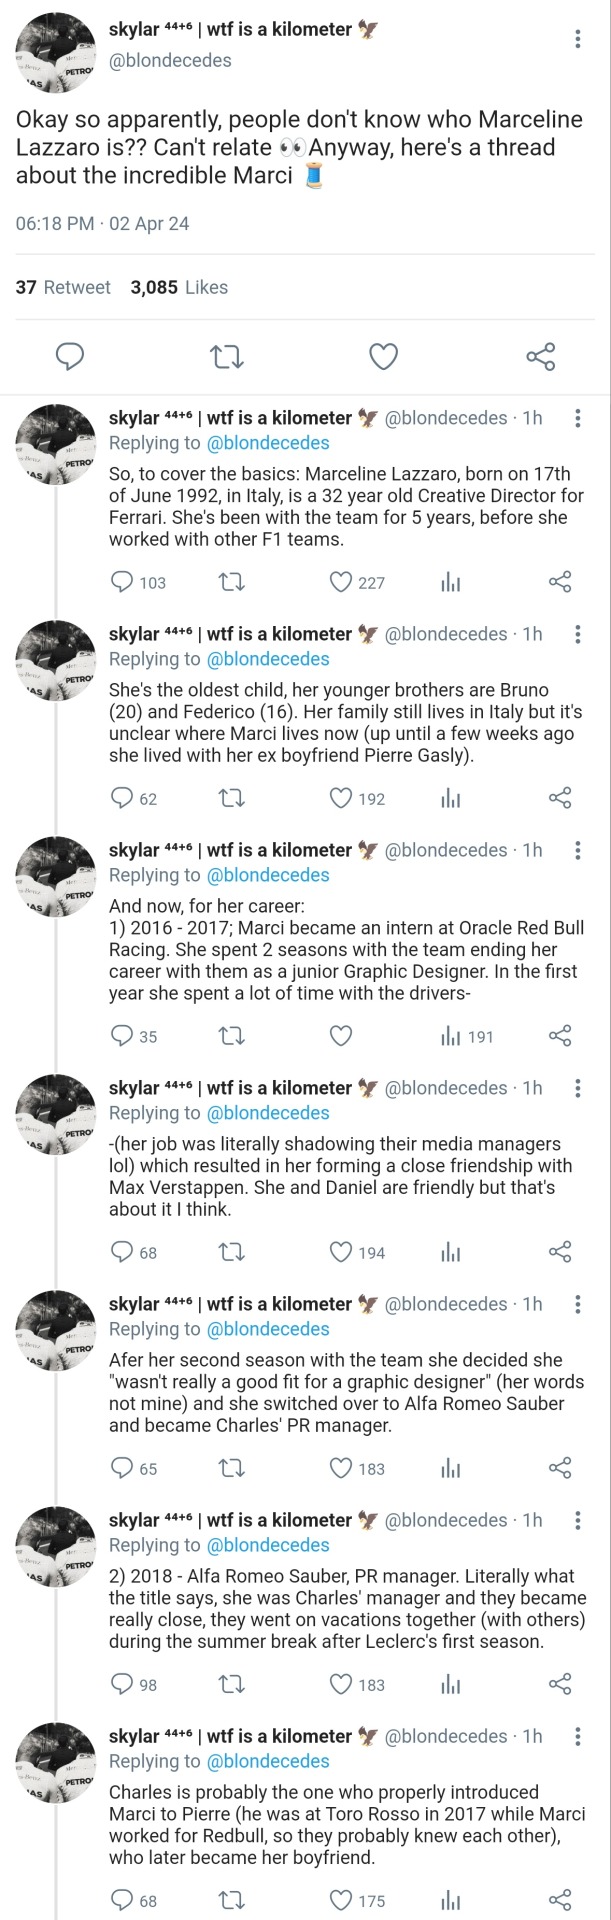Open @blondecedes handle under main tweet name
The width and height of the screenshot is (611, 1920).
170,60
